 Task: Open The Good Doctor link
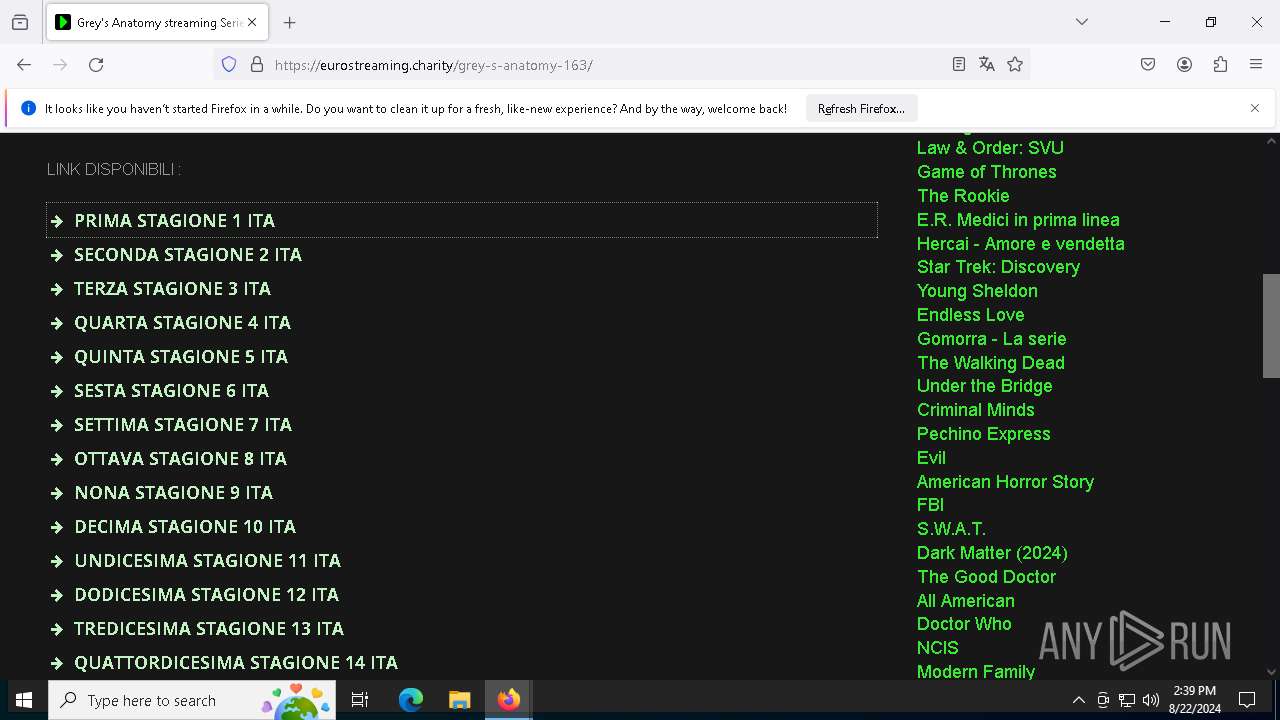pos(986,577)
